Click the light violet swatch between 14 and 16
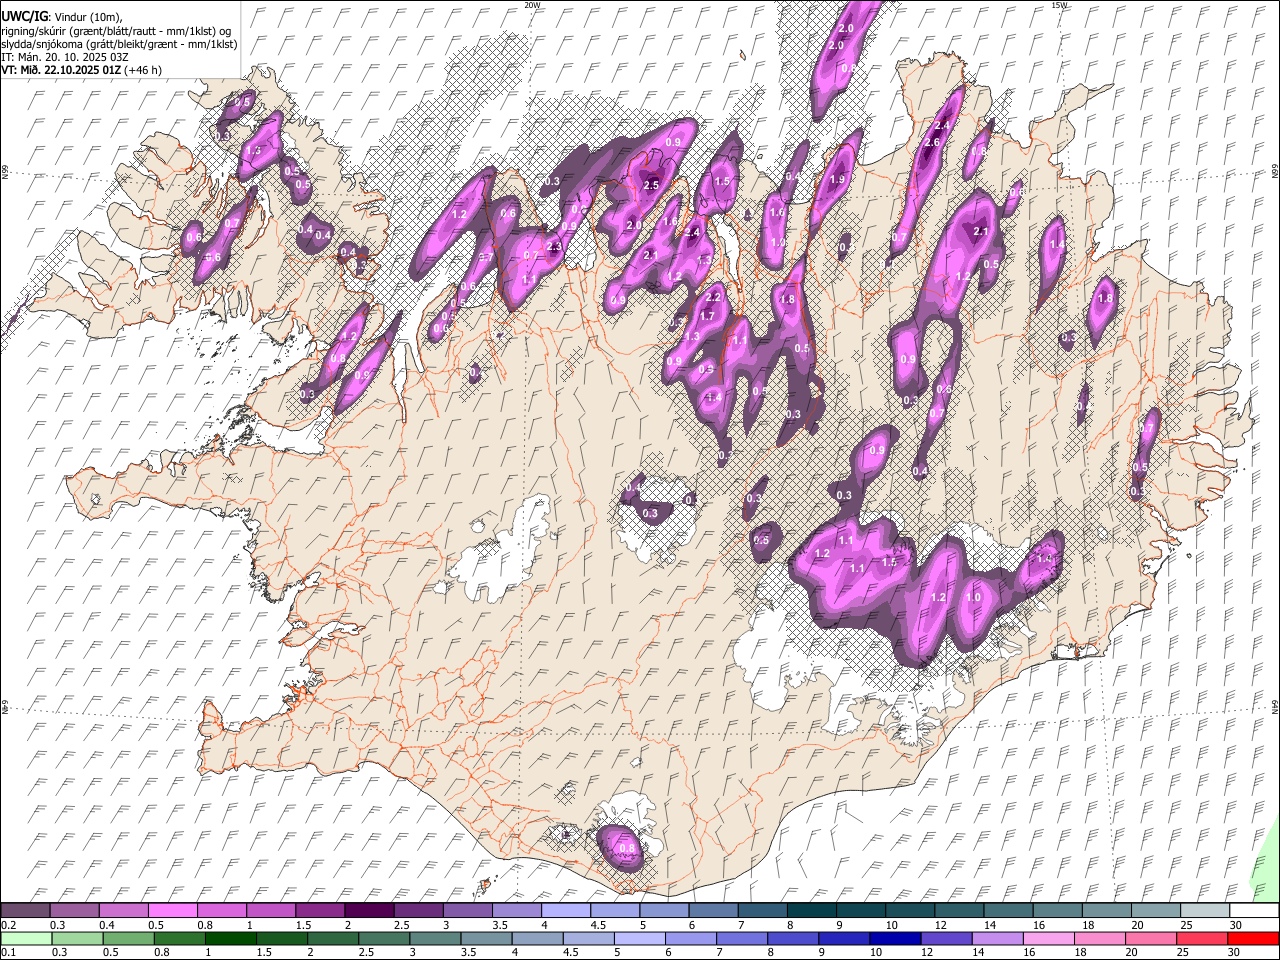Screen dimensions: 1280x960 pos(998,938)
